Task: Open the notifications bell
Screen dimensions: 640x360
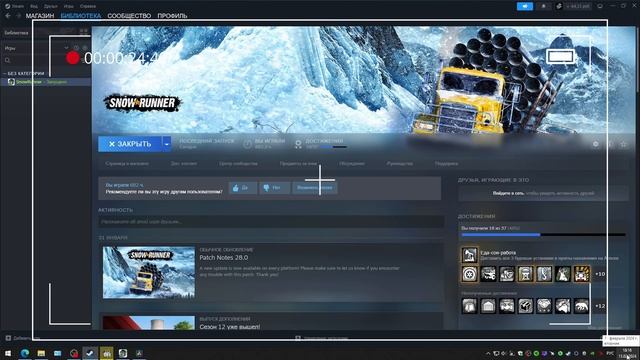Action: click(x=544, y=6)
